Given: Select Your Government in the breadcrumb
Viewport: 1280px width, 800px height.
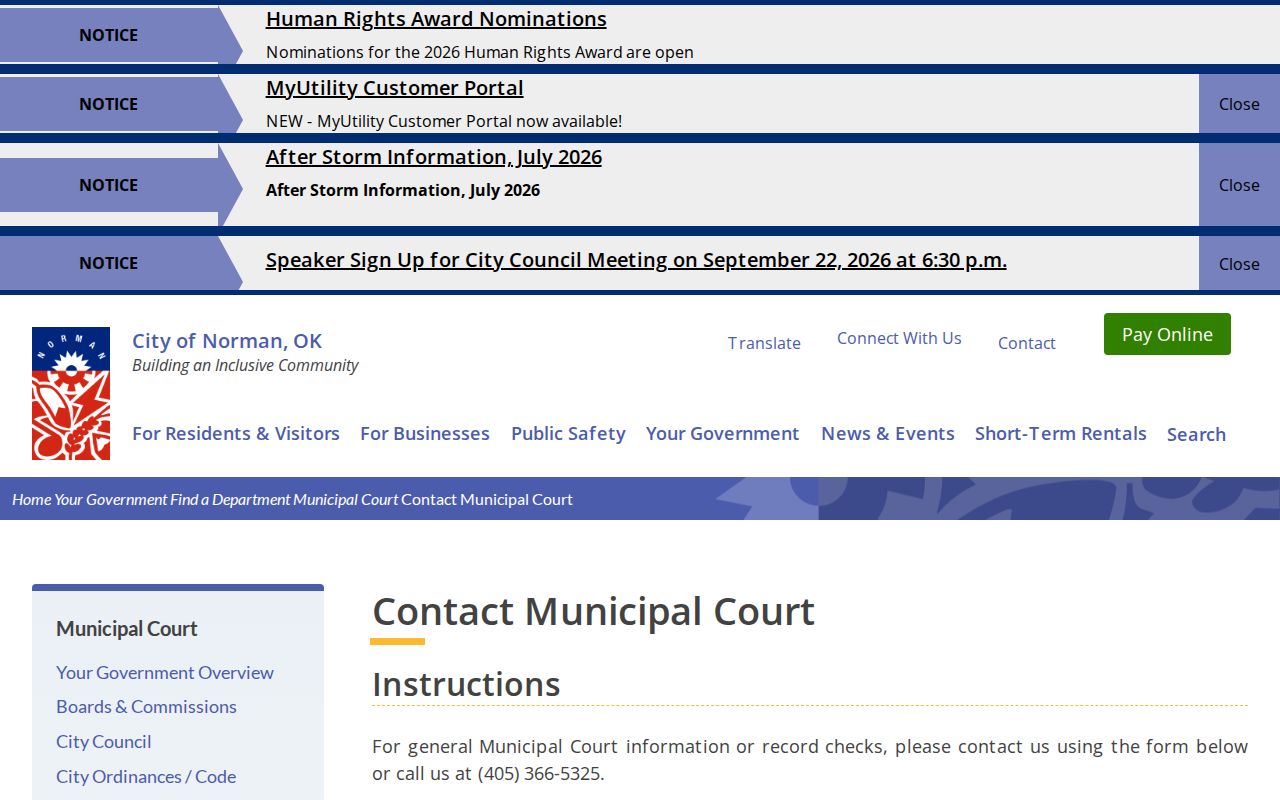Looking at the screenshot, I should tap(111, 499).
